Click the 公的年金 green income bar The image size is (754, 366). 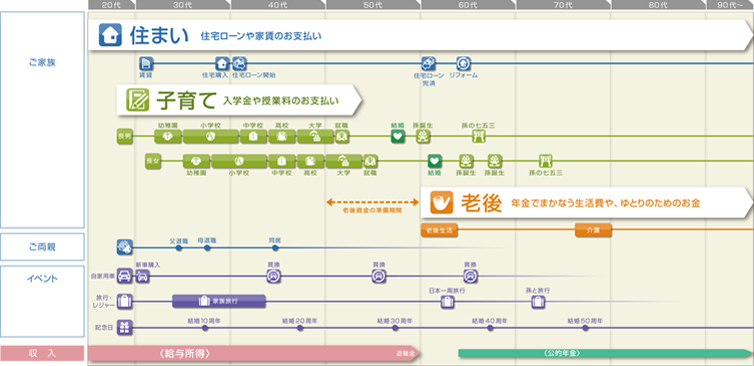[605, 353]
